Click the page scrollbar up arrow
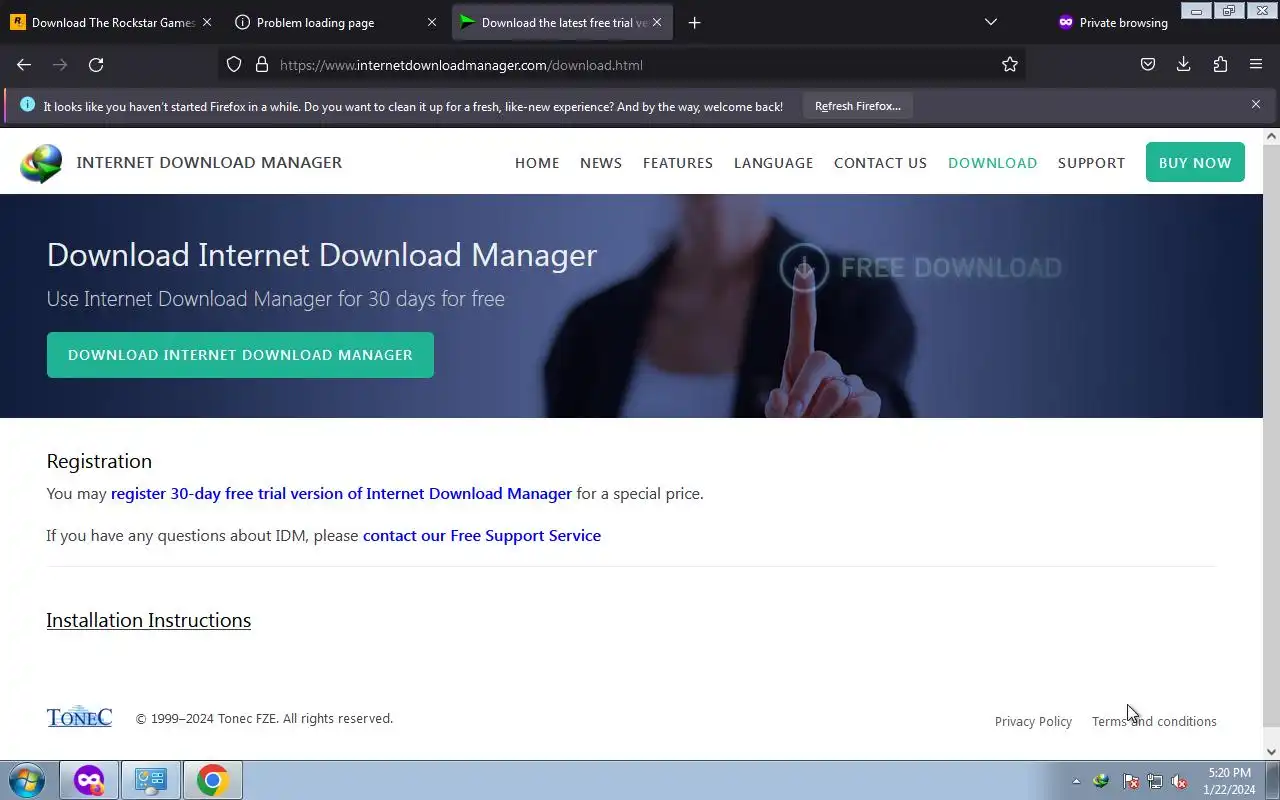This screenshot has height=800, width=1280. point(1272,135)
